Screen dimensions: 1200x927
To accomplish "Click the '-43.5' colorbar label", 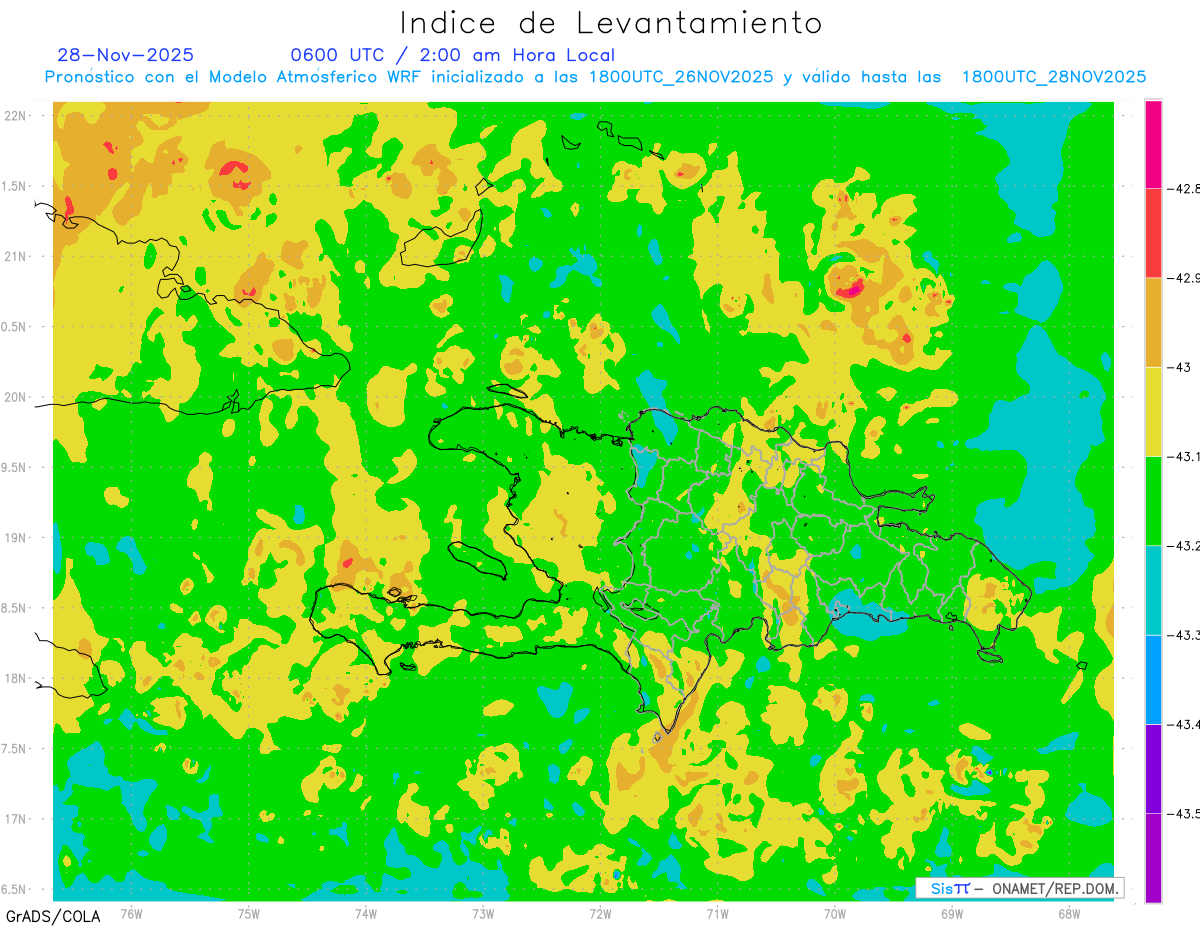I will pyautogui.click(x=1183, y=813).
